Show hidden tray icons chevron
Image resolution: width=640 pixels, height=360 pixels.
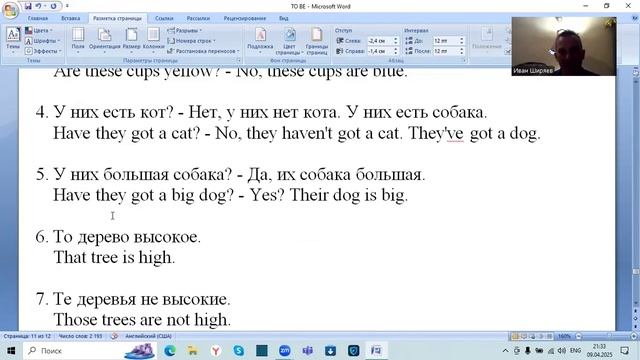[x=505, y=351]
